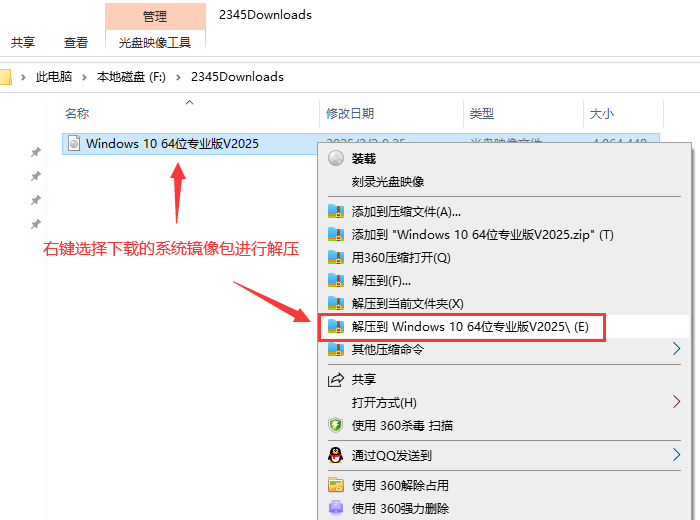Choose 解压到当前文件夹(X) from context menu
Viewport: 700px width, 520px height.
[x=407, y=303]
